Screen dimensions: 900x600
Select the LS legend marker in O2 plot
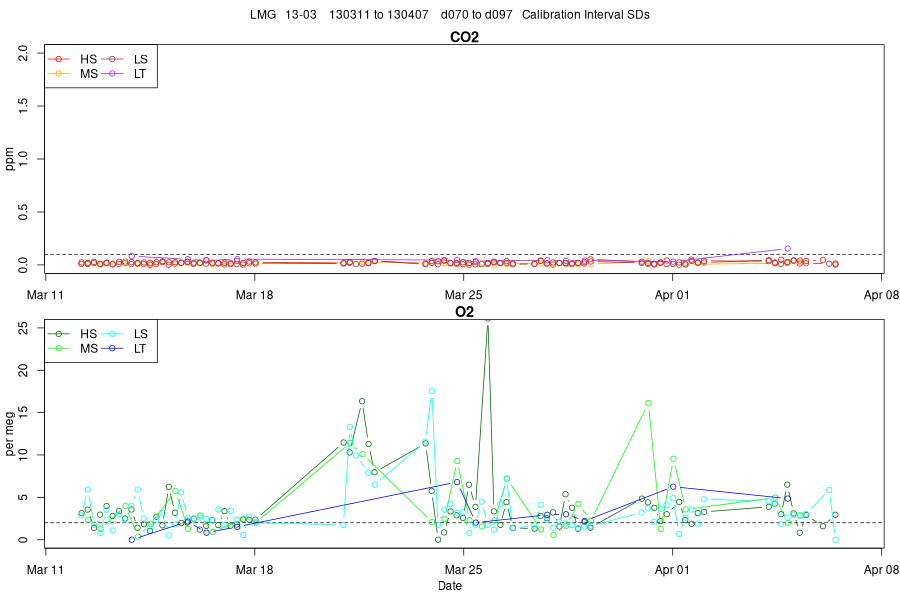112,334
